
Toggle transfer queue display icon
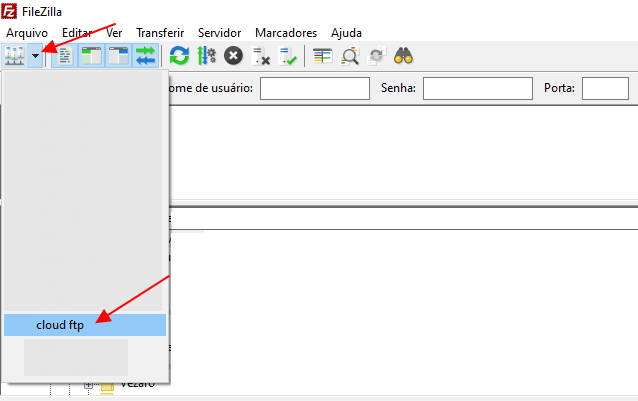(x=145, y=56)
